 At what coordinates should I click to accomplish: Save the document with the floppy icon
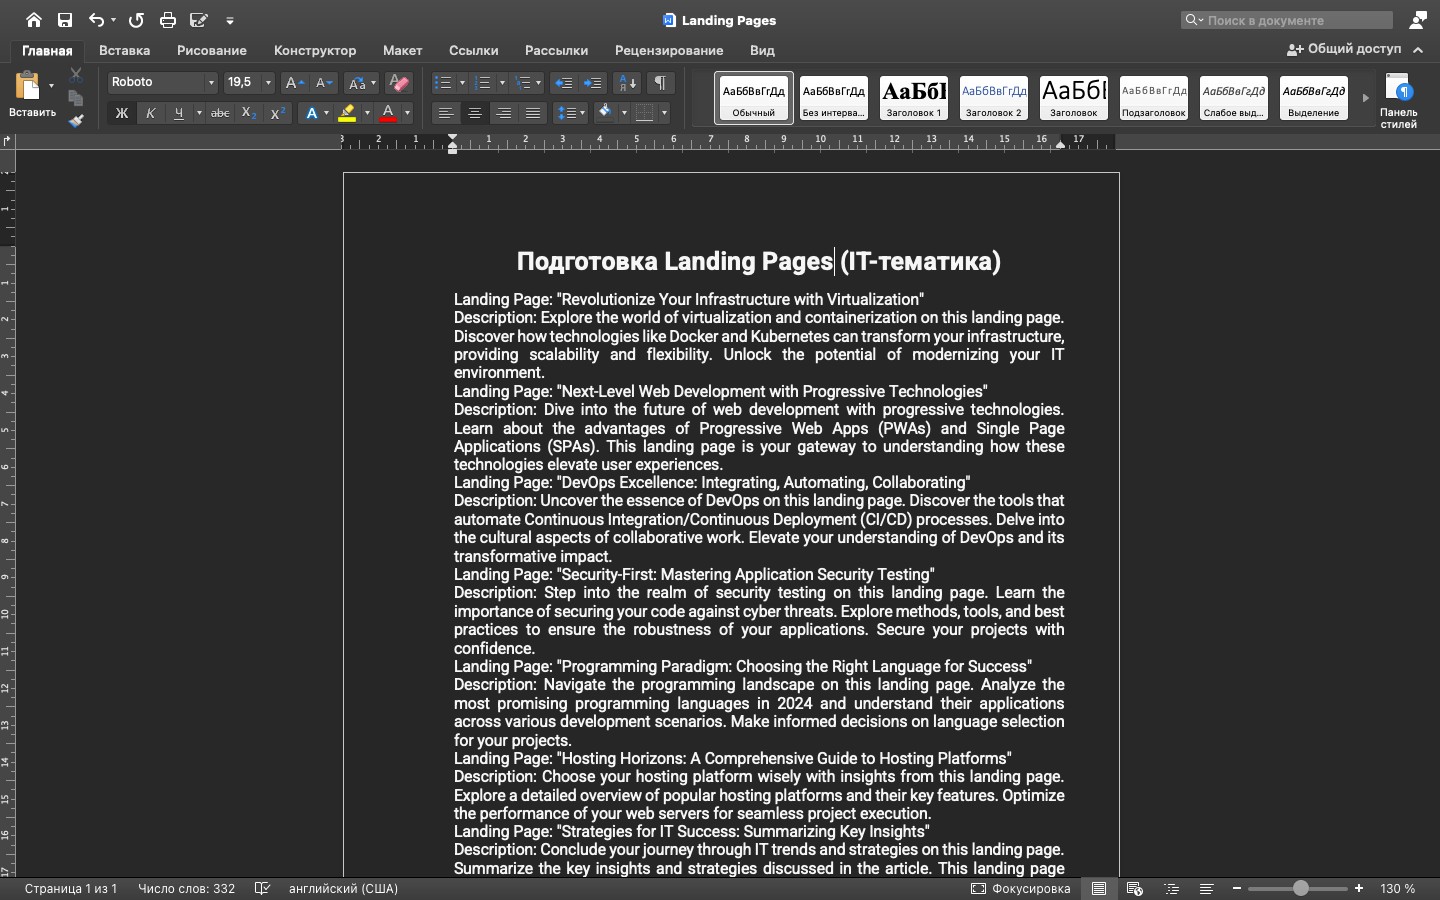click(65, 20)
